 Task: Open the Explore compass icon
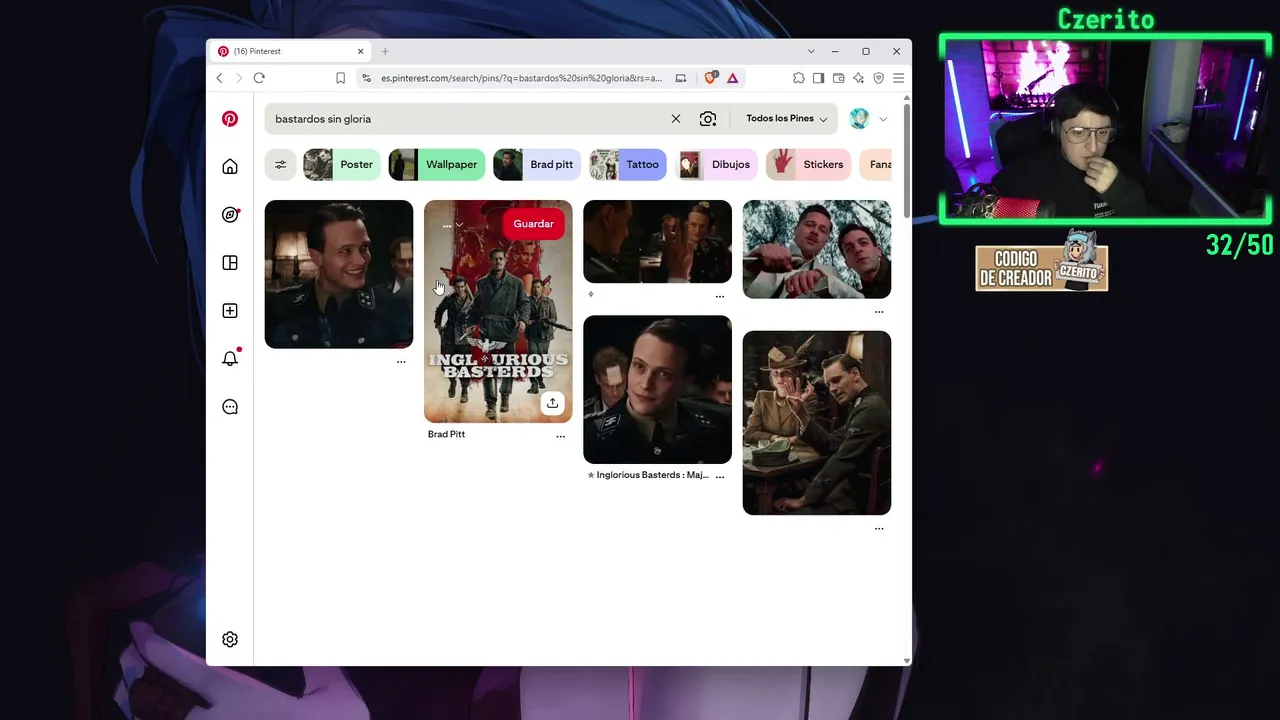[230, 215]
